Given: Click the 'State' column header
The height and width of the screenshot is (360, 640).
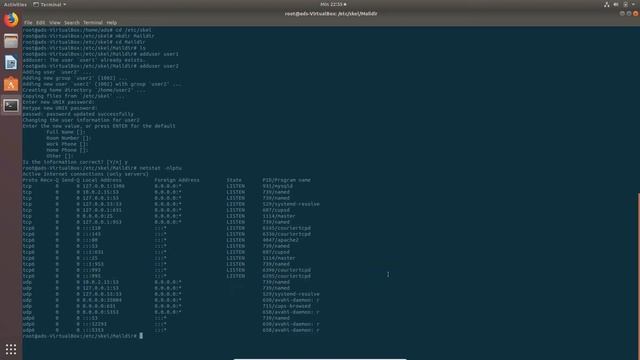Looking at the screenshot, I should point(234,180).
